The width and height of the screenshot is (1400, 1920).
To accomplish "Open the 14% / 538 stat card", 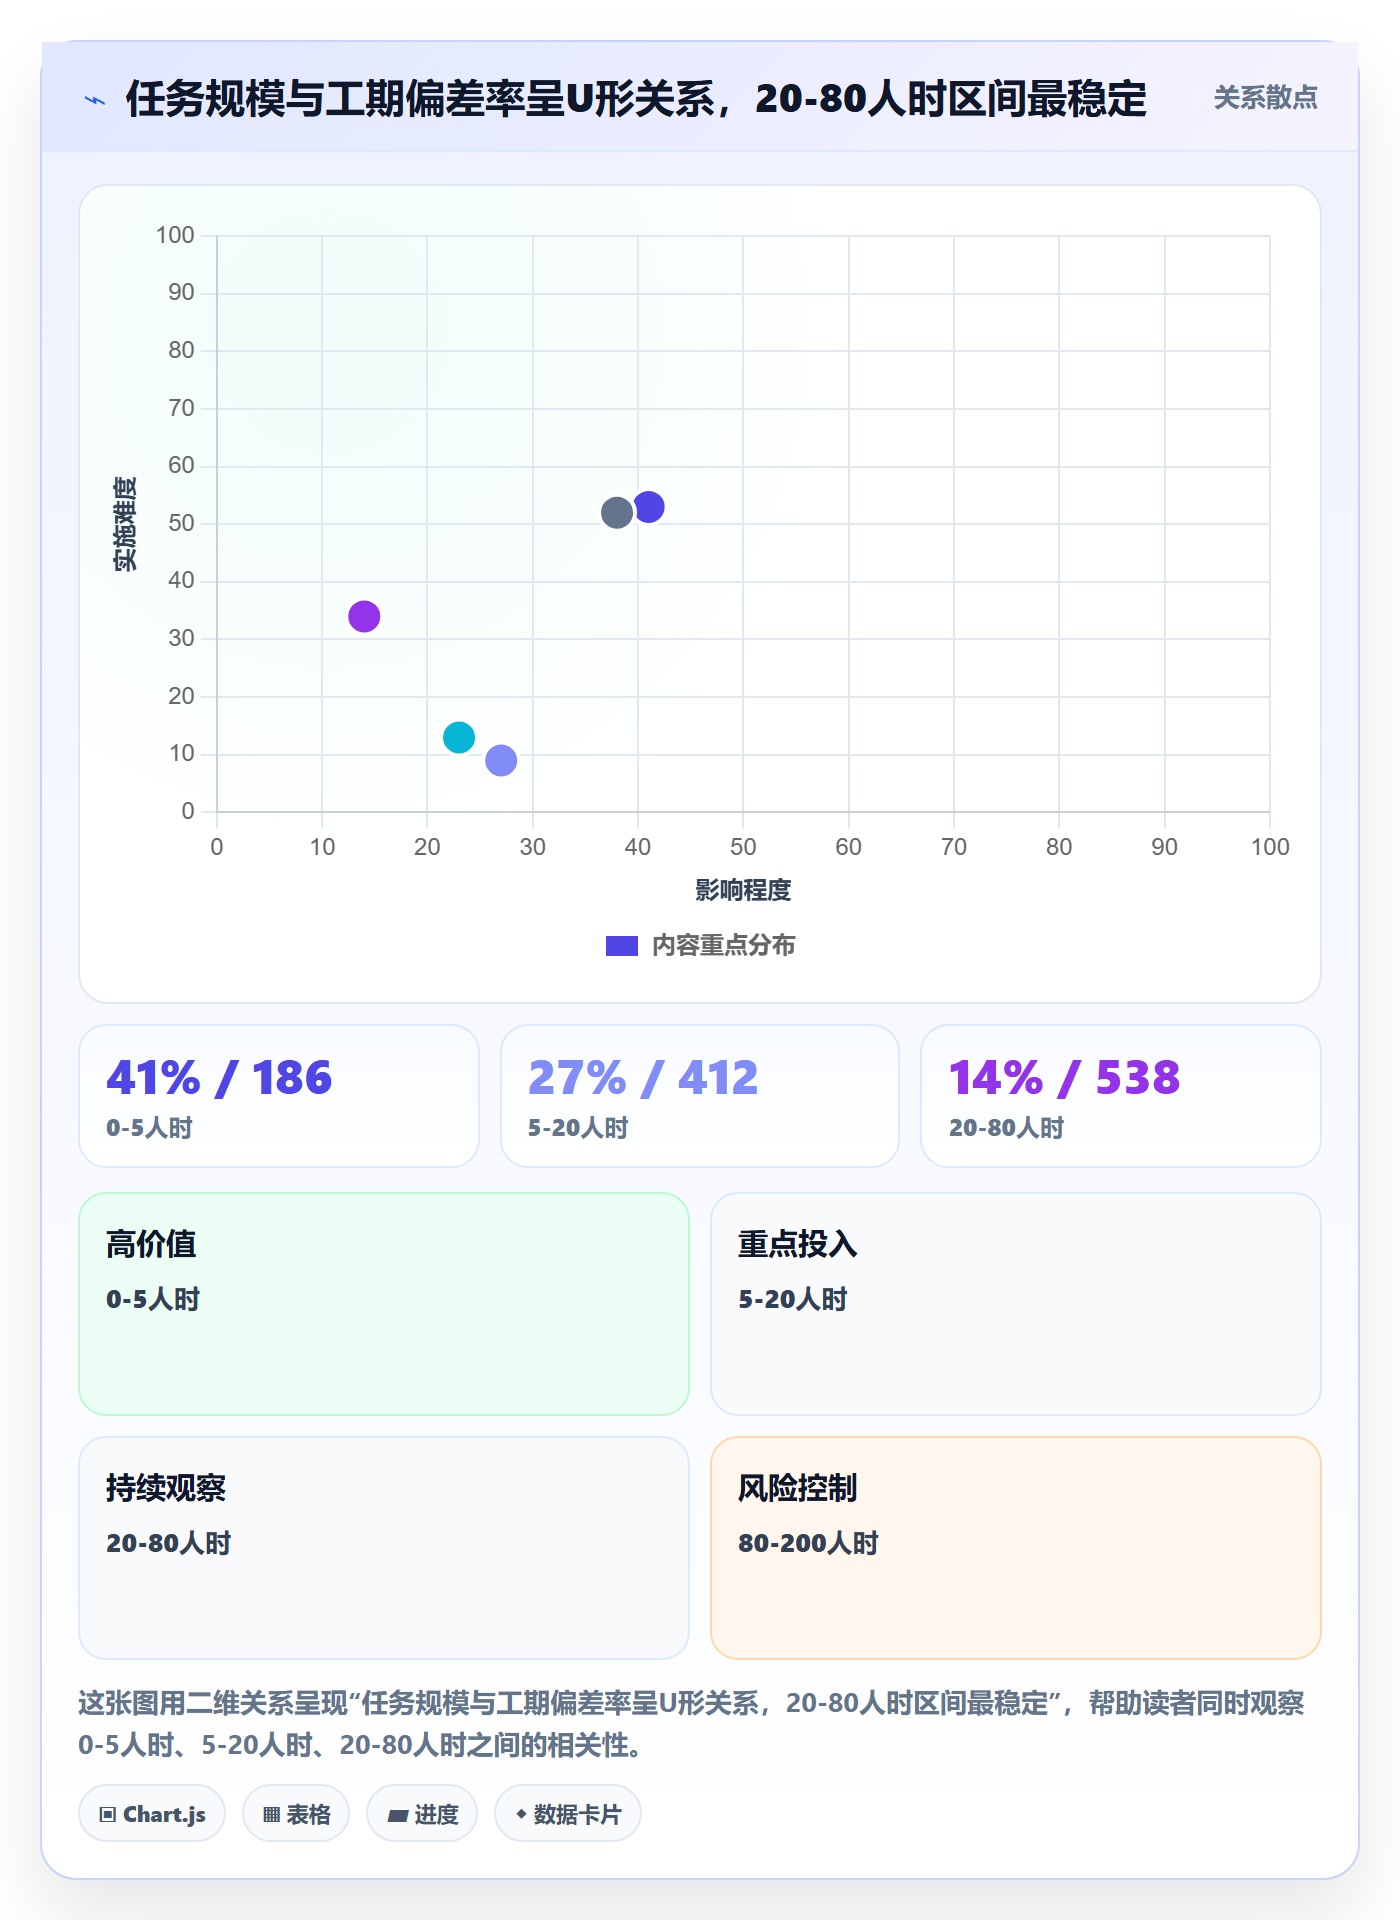I will pyautogui.click(x=1121, y=1096).
